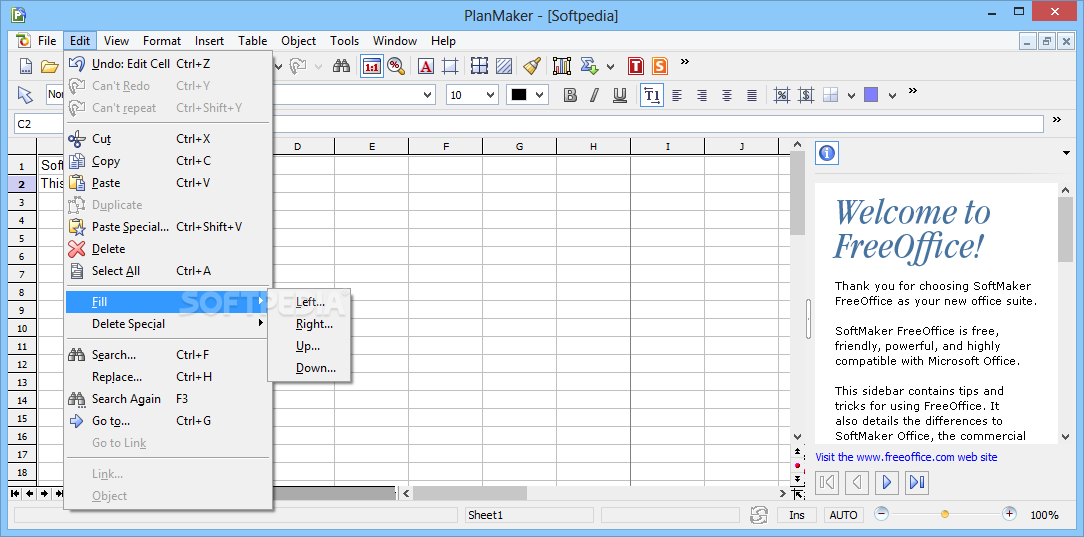
Task: Select column header H
Action: 594,147
